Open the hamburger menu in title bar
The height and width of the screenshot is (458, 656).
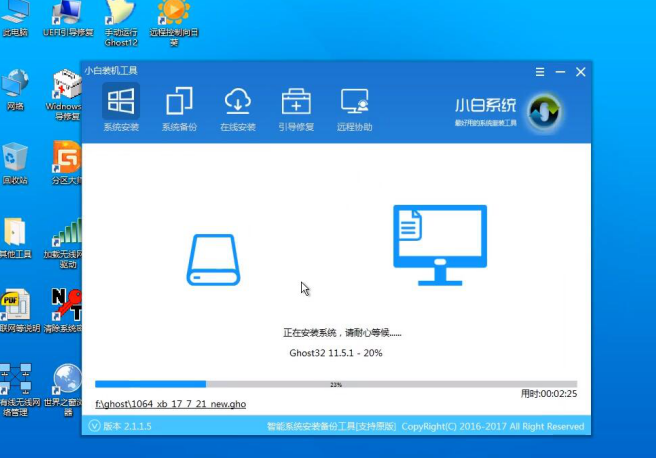point(540,72)
